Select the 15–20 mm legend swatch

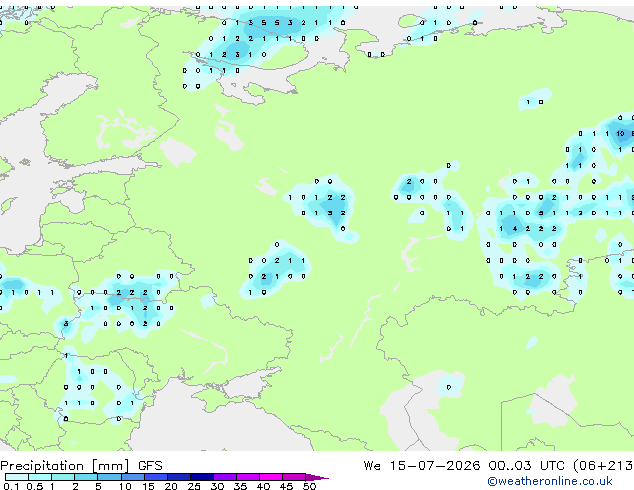(156, 477)
